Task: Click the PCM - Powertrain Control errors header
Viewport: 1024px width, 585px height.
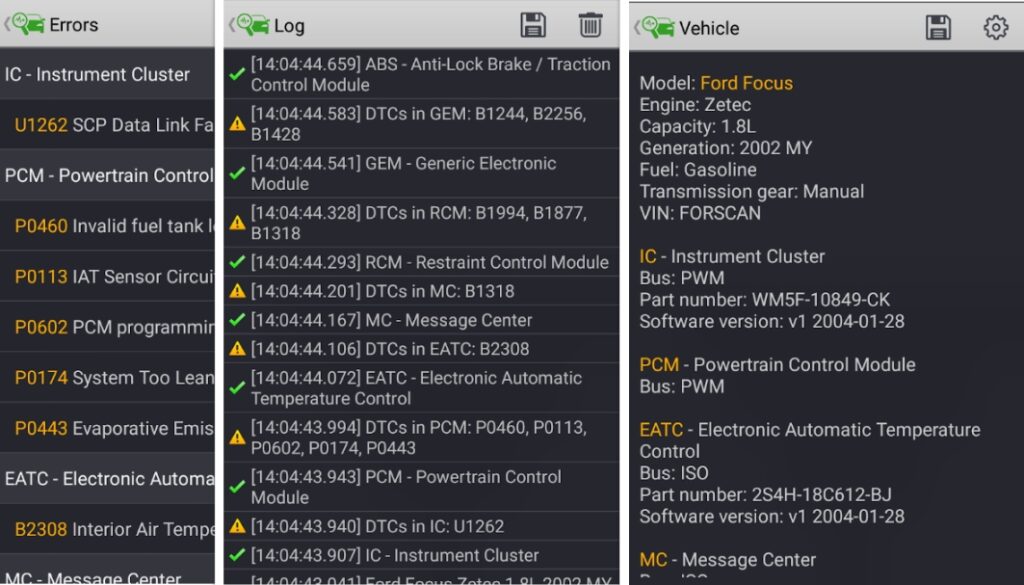Action: point(108,176)
